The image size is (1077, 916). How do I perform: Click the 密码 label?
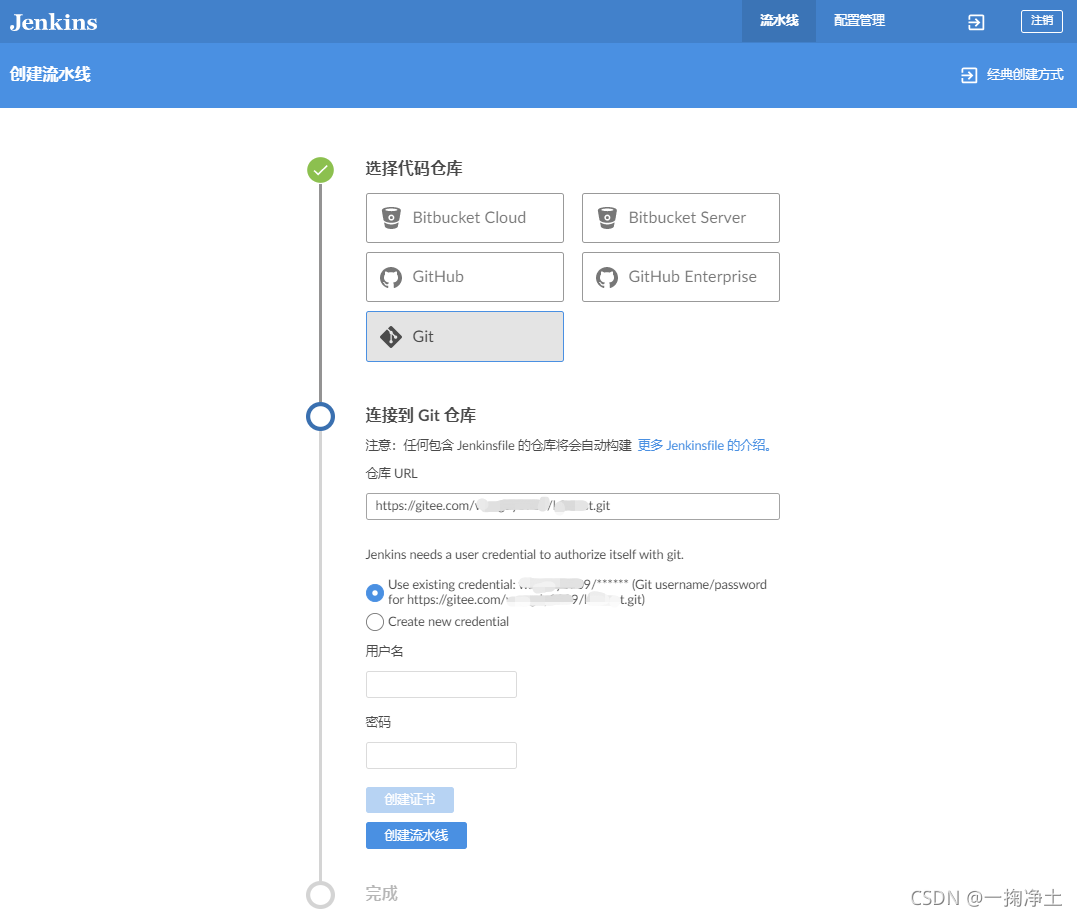(x=378, y=722)
